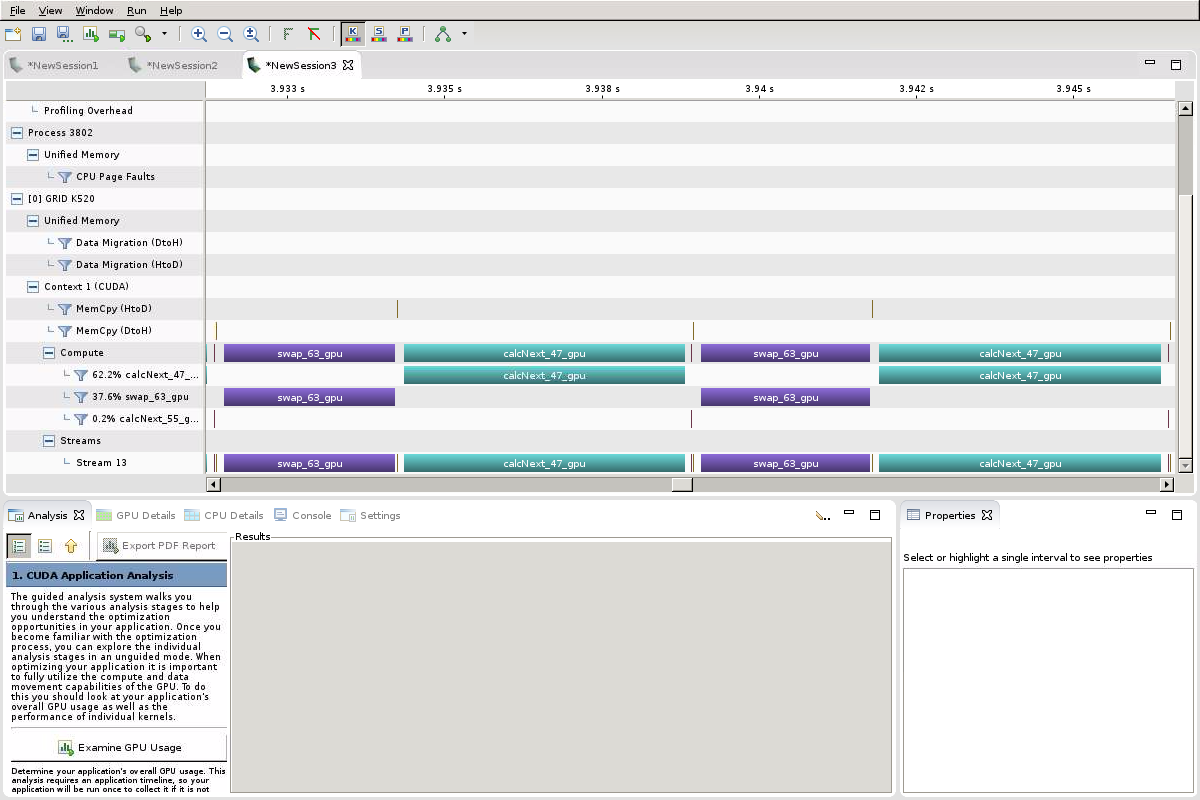Zoom out of the timeline

point(225,34)
